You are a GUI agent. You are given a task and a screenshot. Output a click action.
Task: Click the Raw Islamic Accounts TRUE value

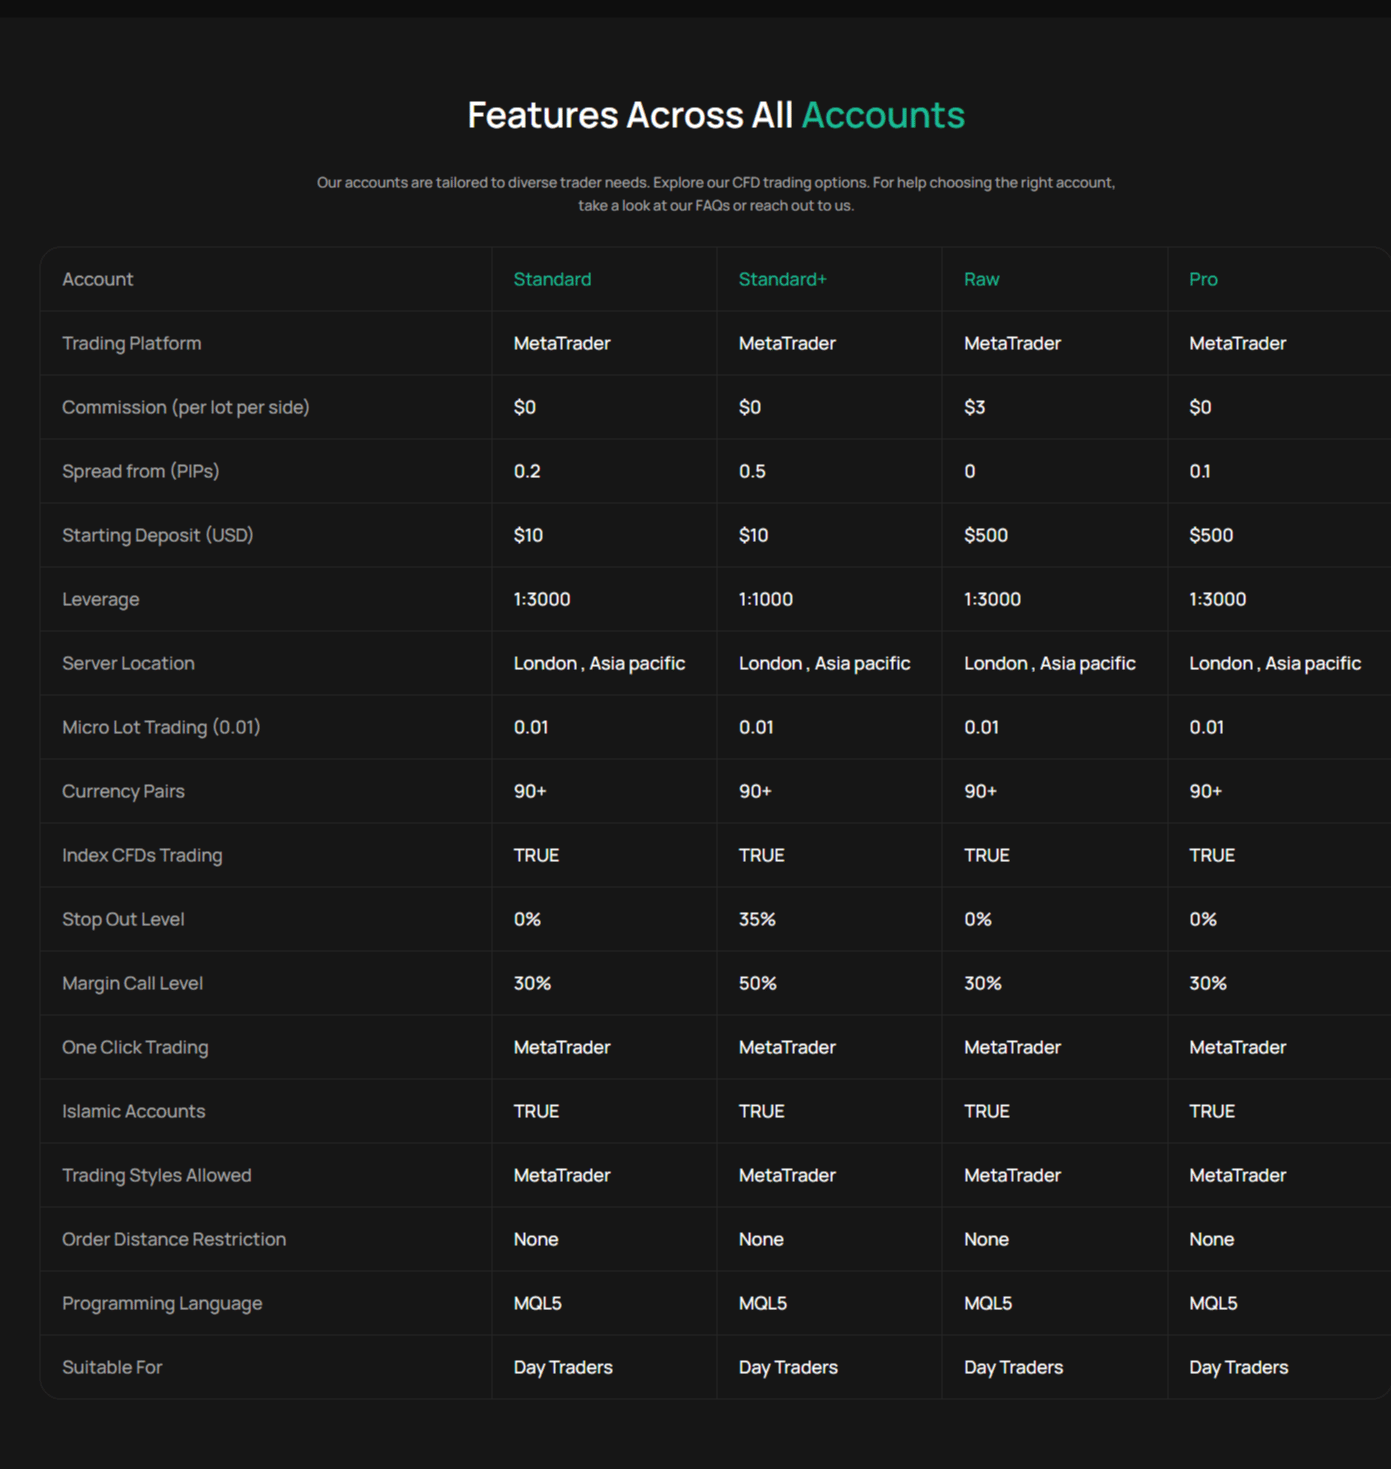[986, 1111]
